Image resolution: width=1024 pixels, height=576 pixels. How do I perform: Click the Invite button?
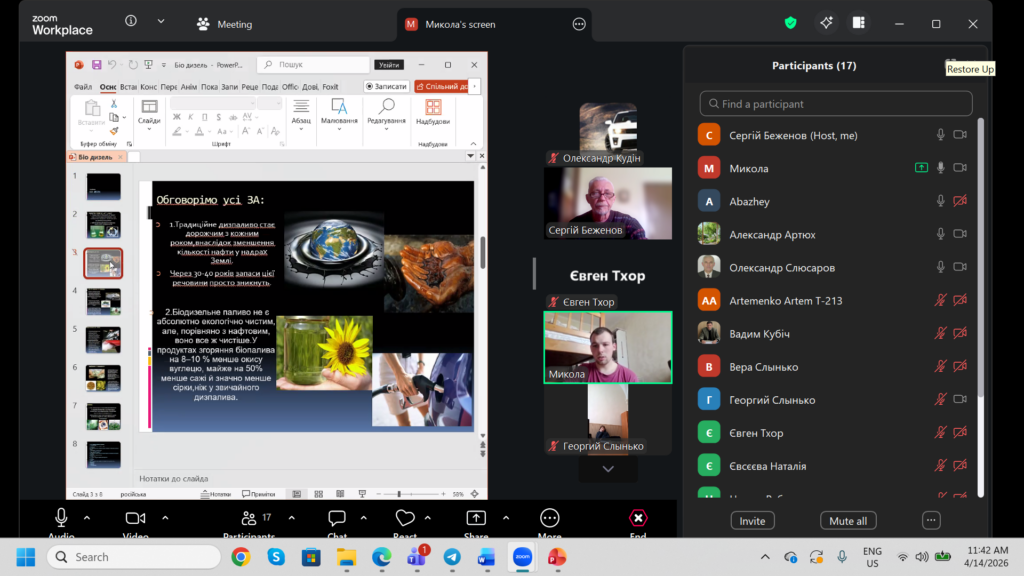[x=752, y=521]
